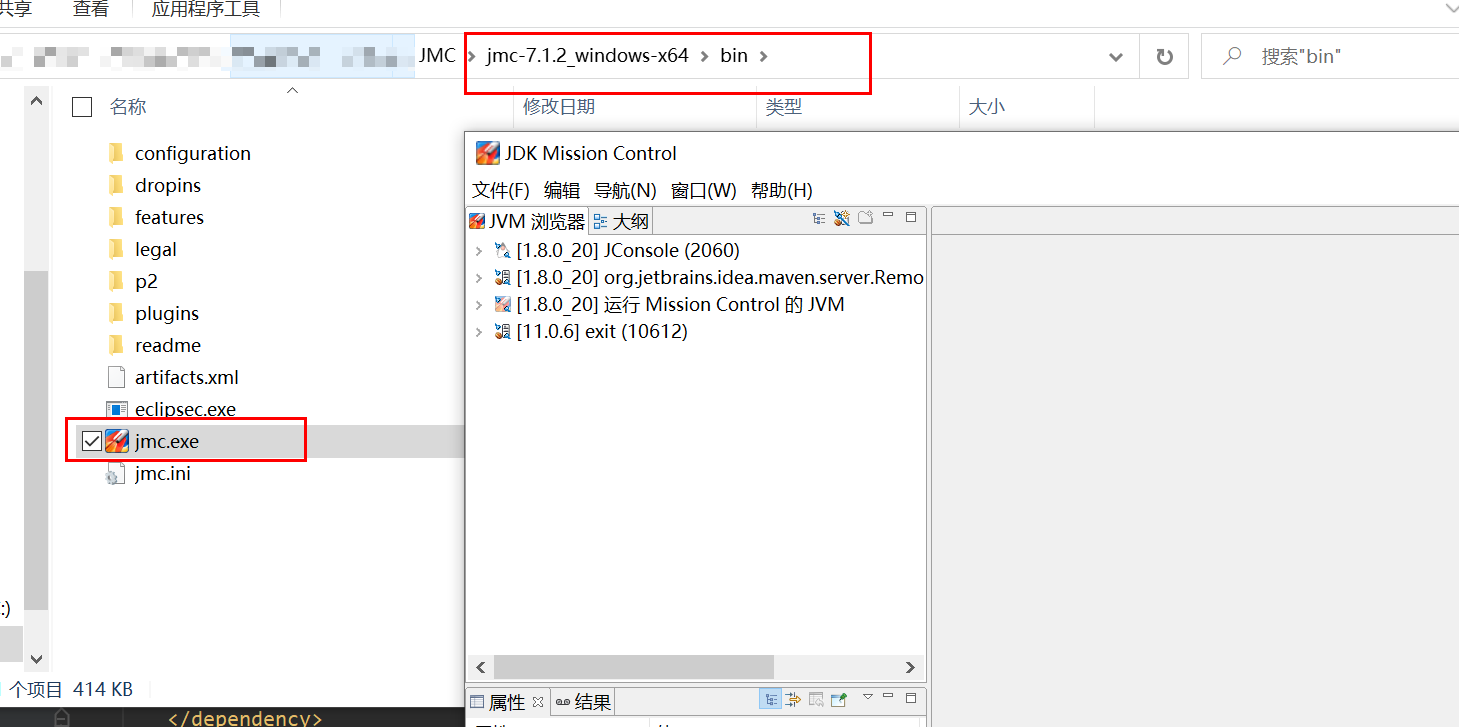Open 编辑 menu
1459x727 pixels.
pos(562,190)
